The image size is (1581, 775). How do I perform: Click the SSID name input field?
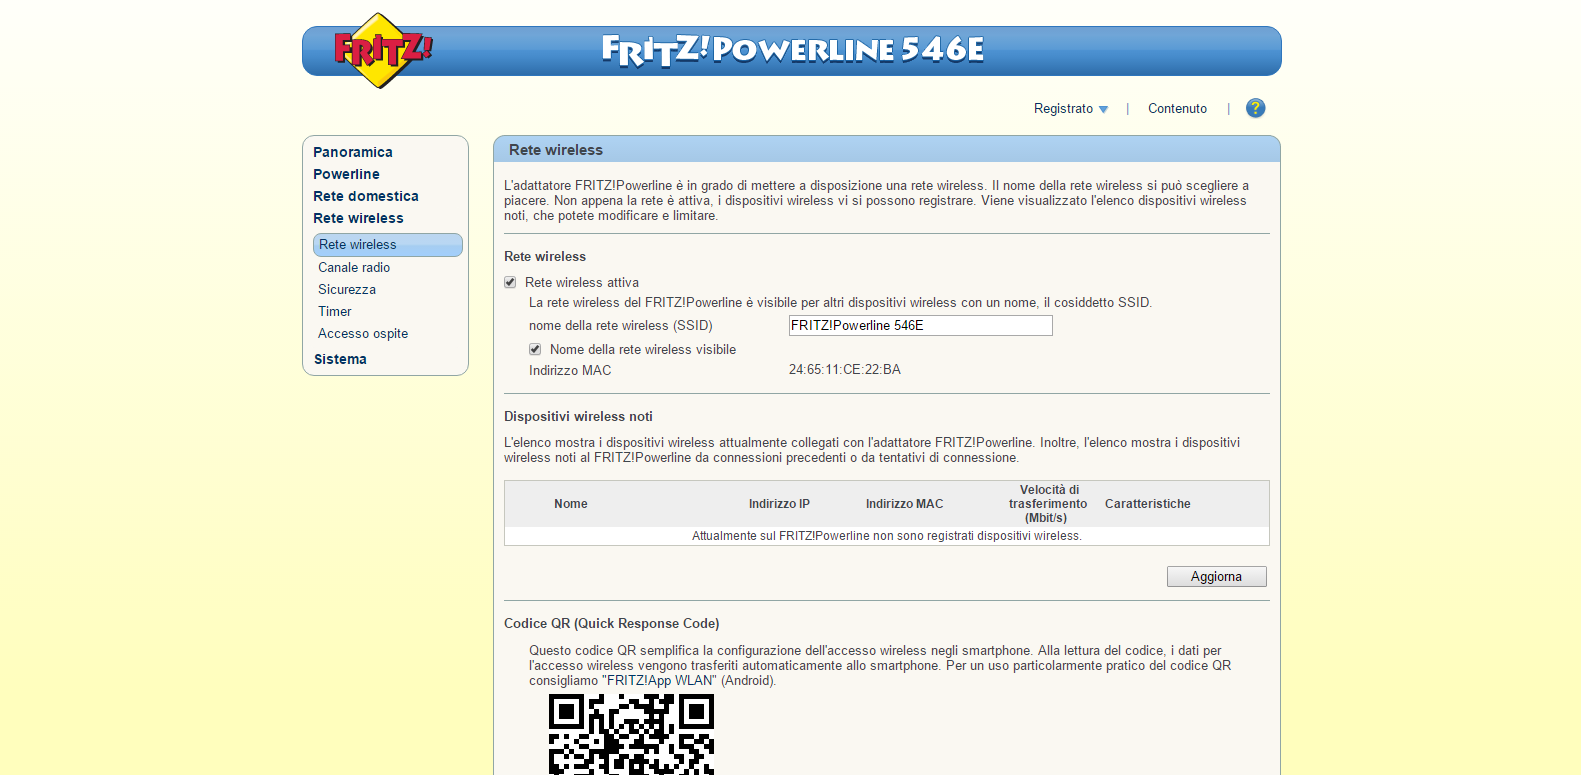point(920,326)
